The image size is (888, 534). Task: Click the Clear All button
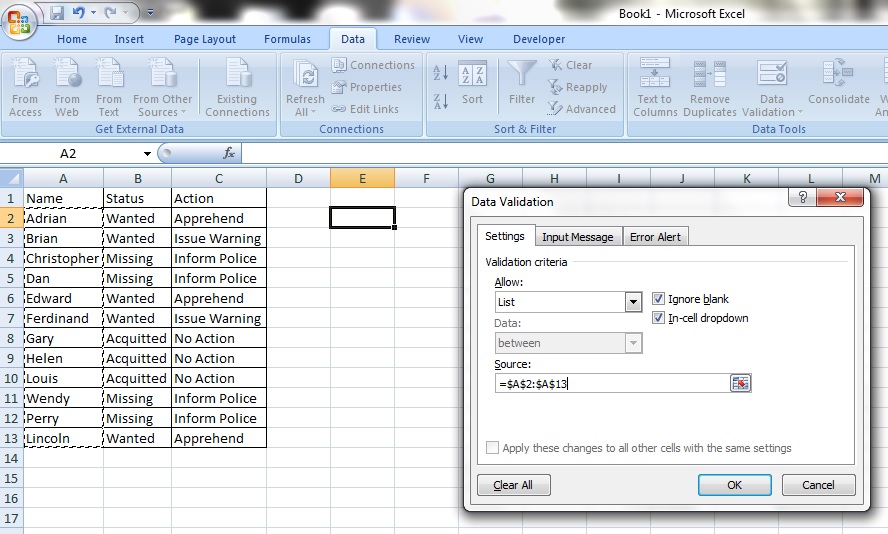click(x=514, y=485)
